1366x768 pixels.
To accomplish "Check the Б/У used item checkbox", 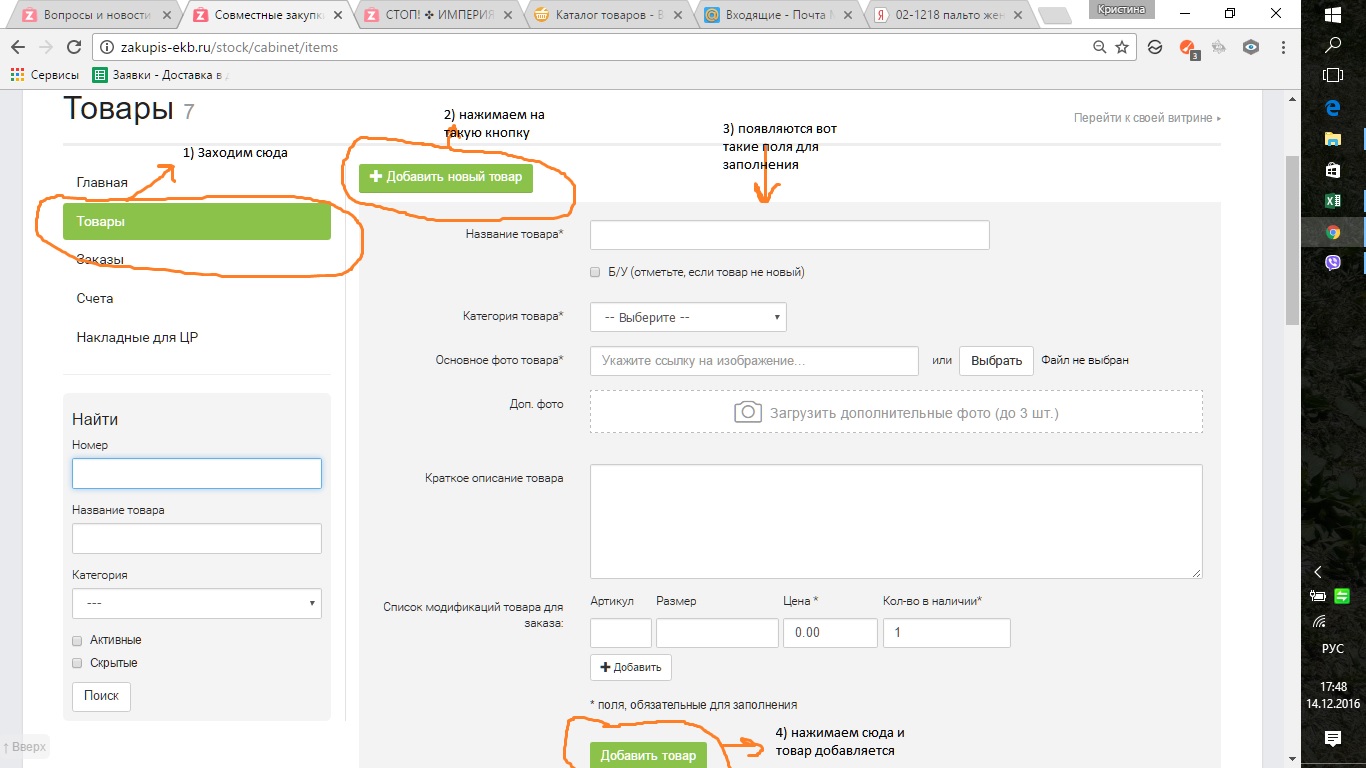I will tap(596, 272).
